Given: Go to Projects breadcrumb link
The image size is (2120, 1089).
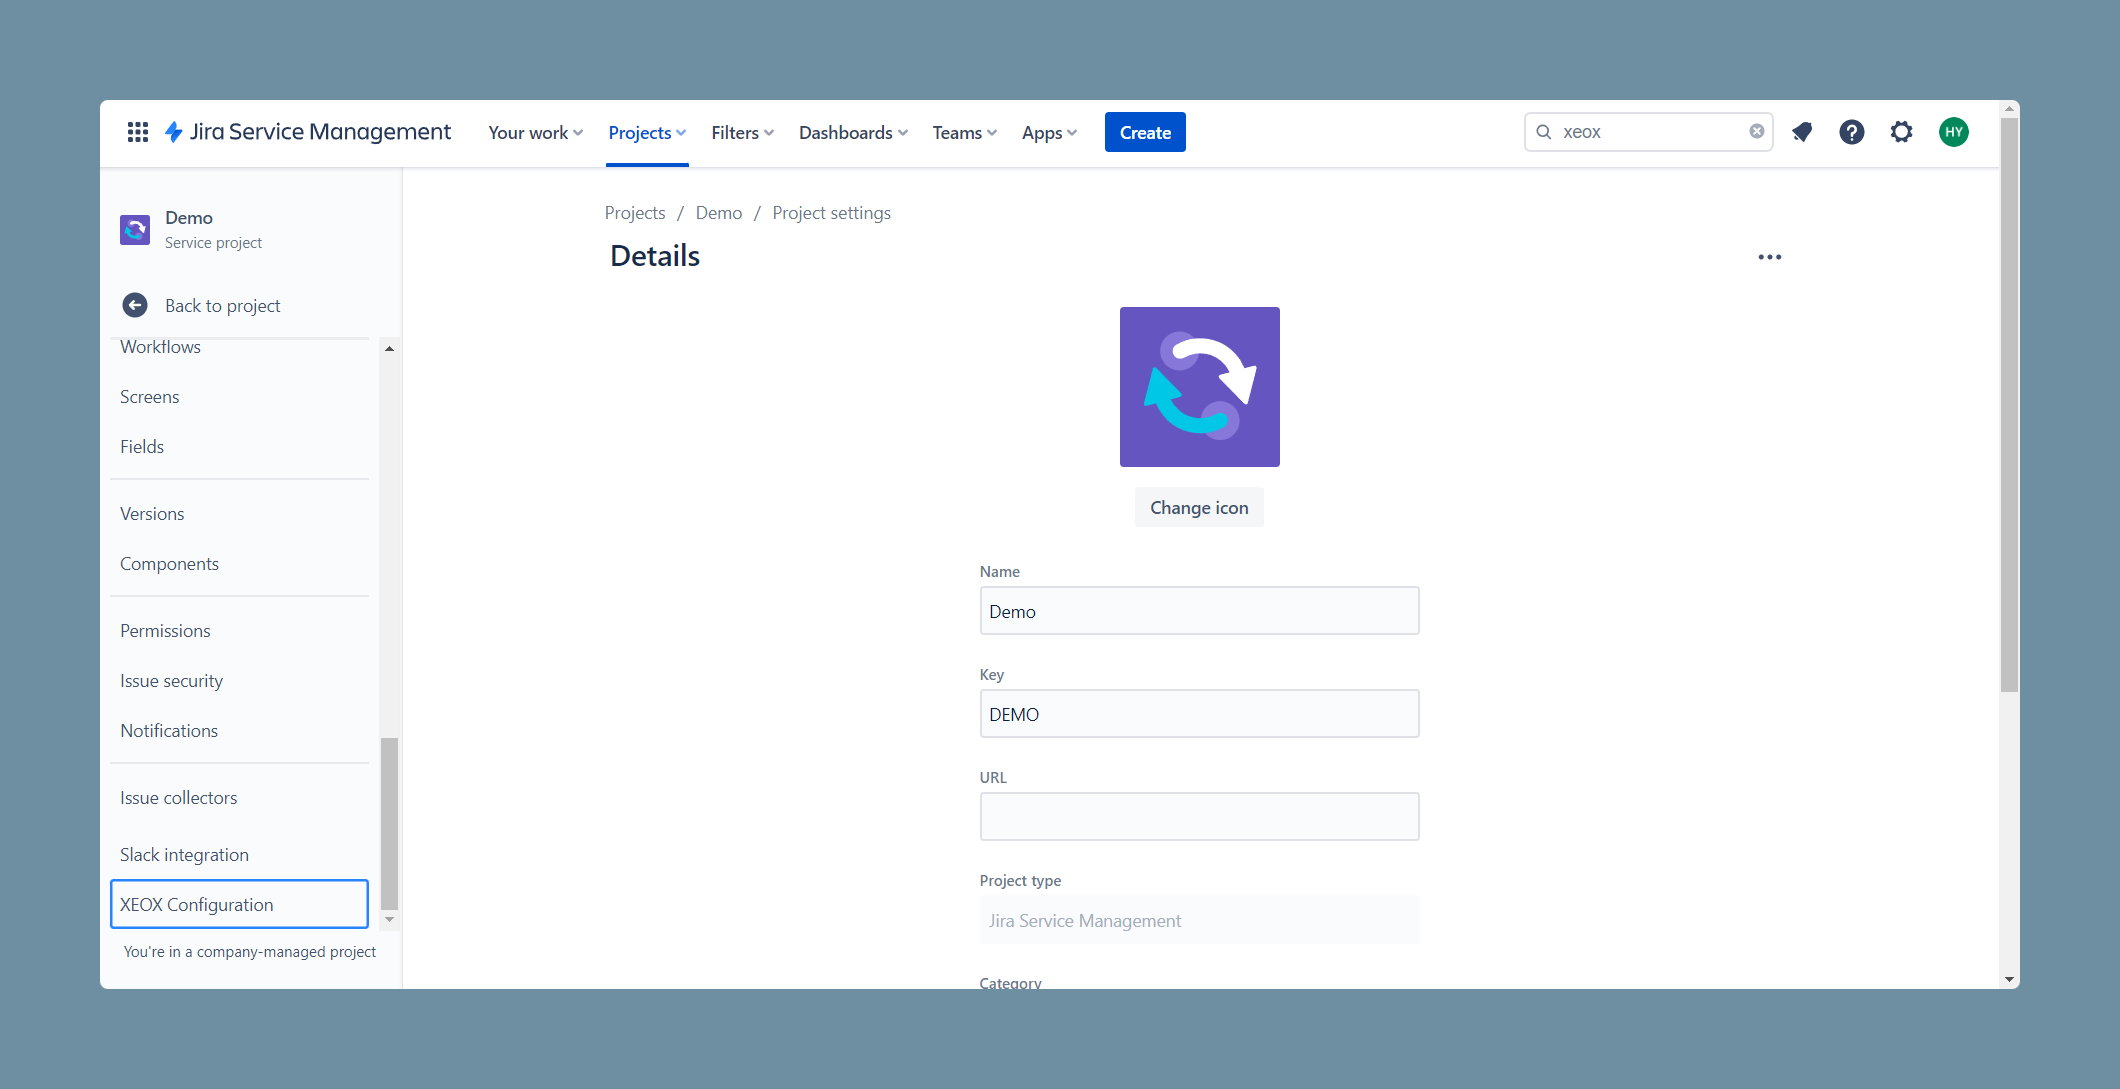Looking at the screenshot, I should pos(635,213).
